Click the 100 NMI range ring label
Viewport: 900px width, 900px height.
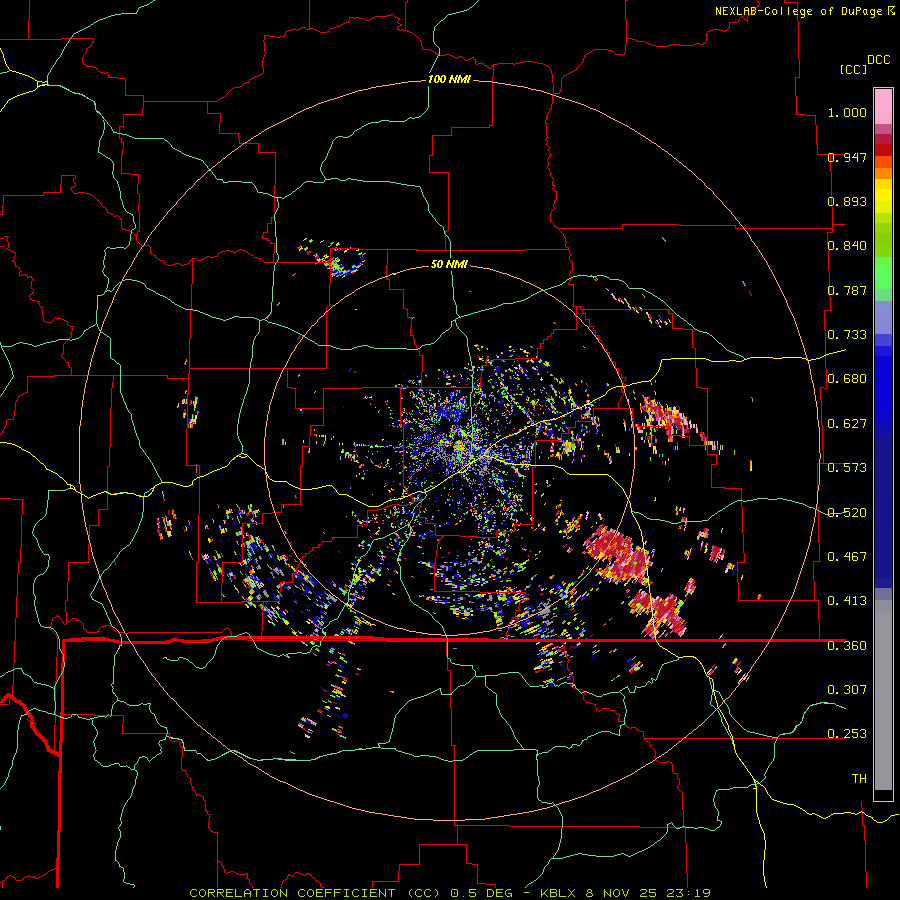point(449,79)
